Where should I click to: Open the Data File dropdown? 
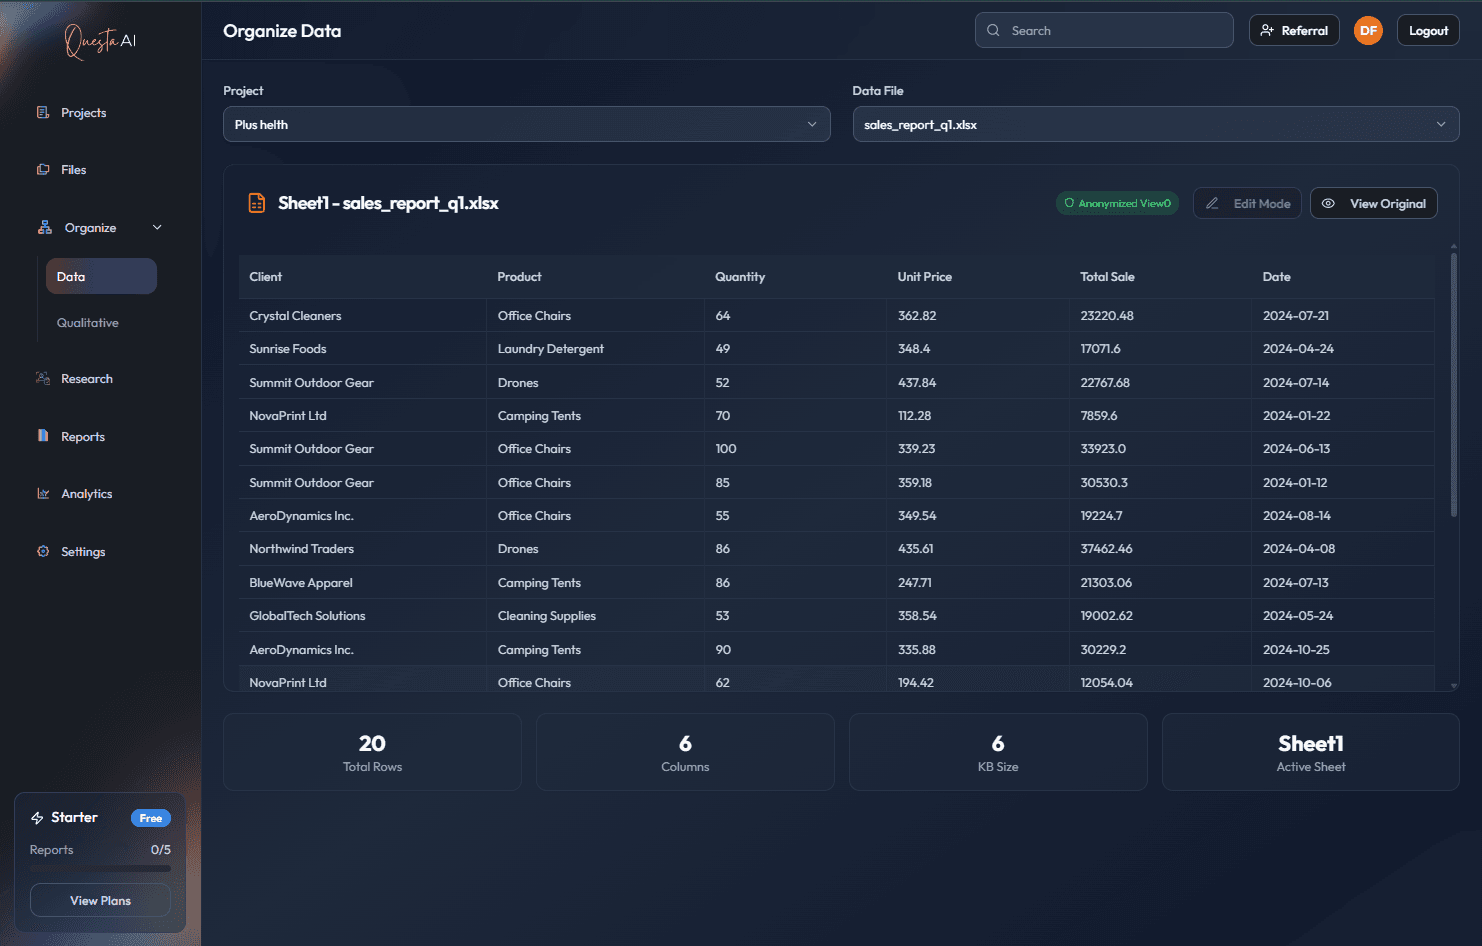coord(1155,125)
